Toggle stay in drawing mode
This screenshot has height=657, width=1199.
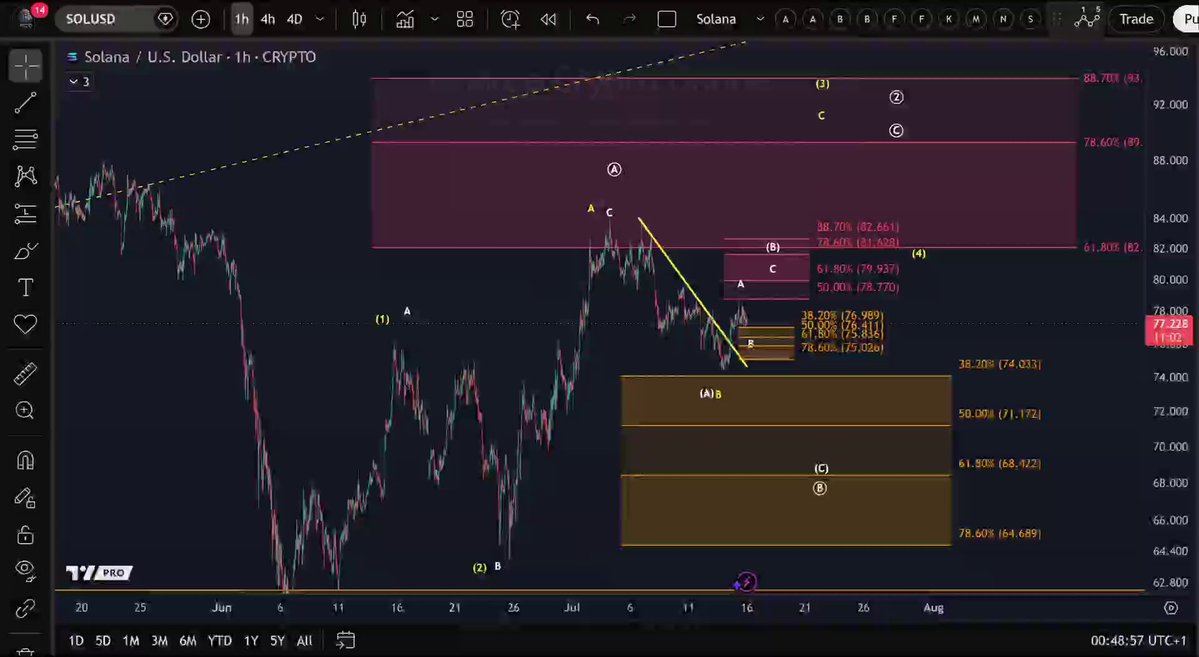click(25, 497)
